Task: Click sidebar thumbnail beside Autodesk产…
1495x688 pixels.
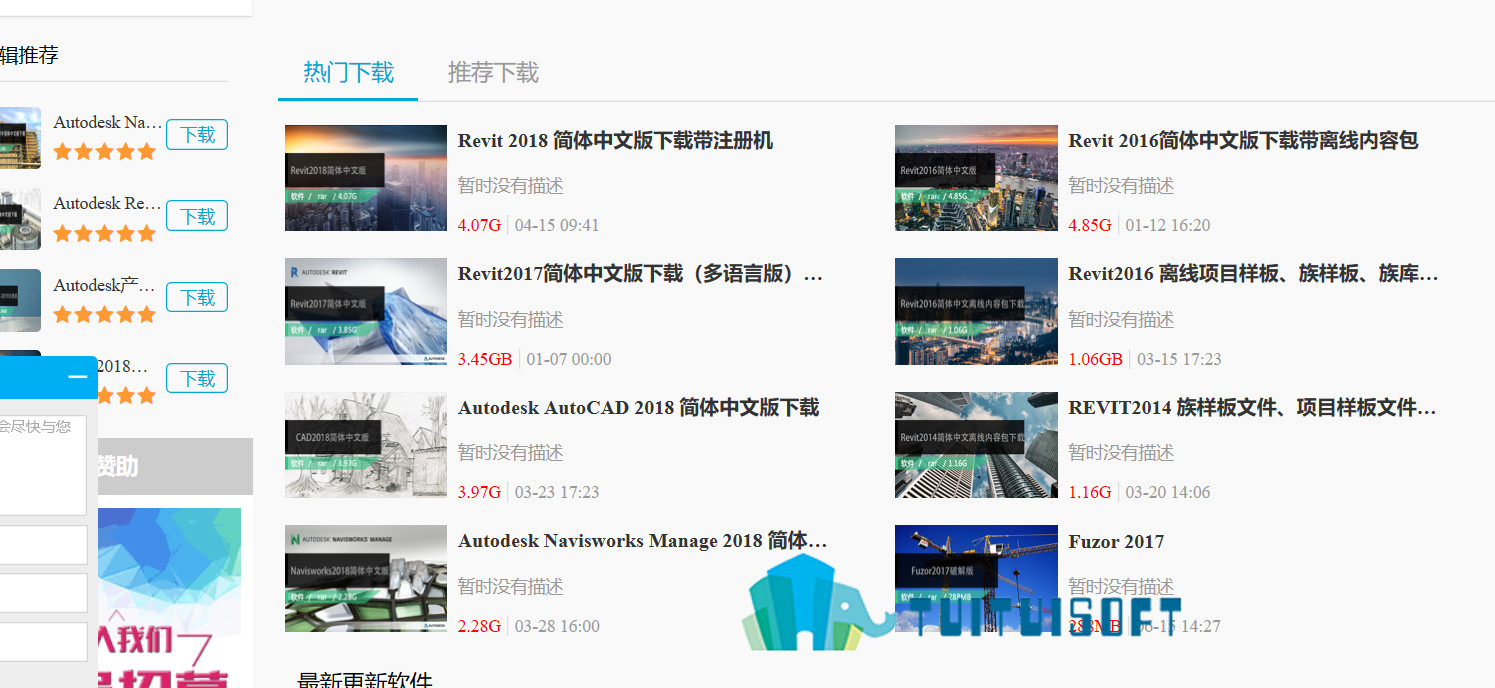Action: [x=20, y=300]
